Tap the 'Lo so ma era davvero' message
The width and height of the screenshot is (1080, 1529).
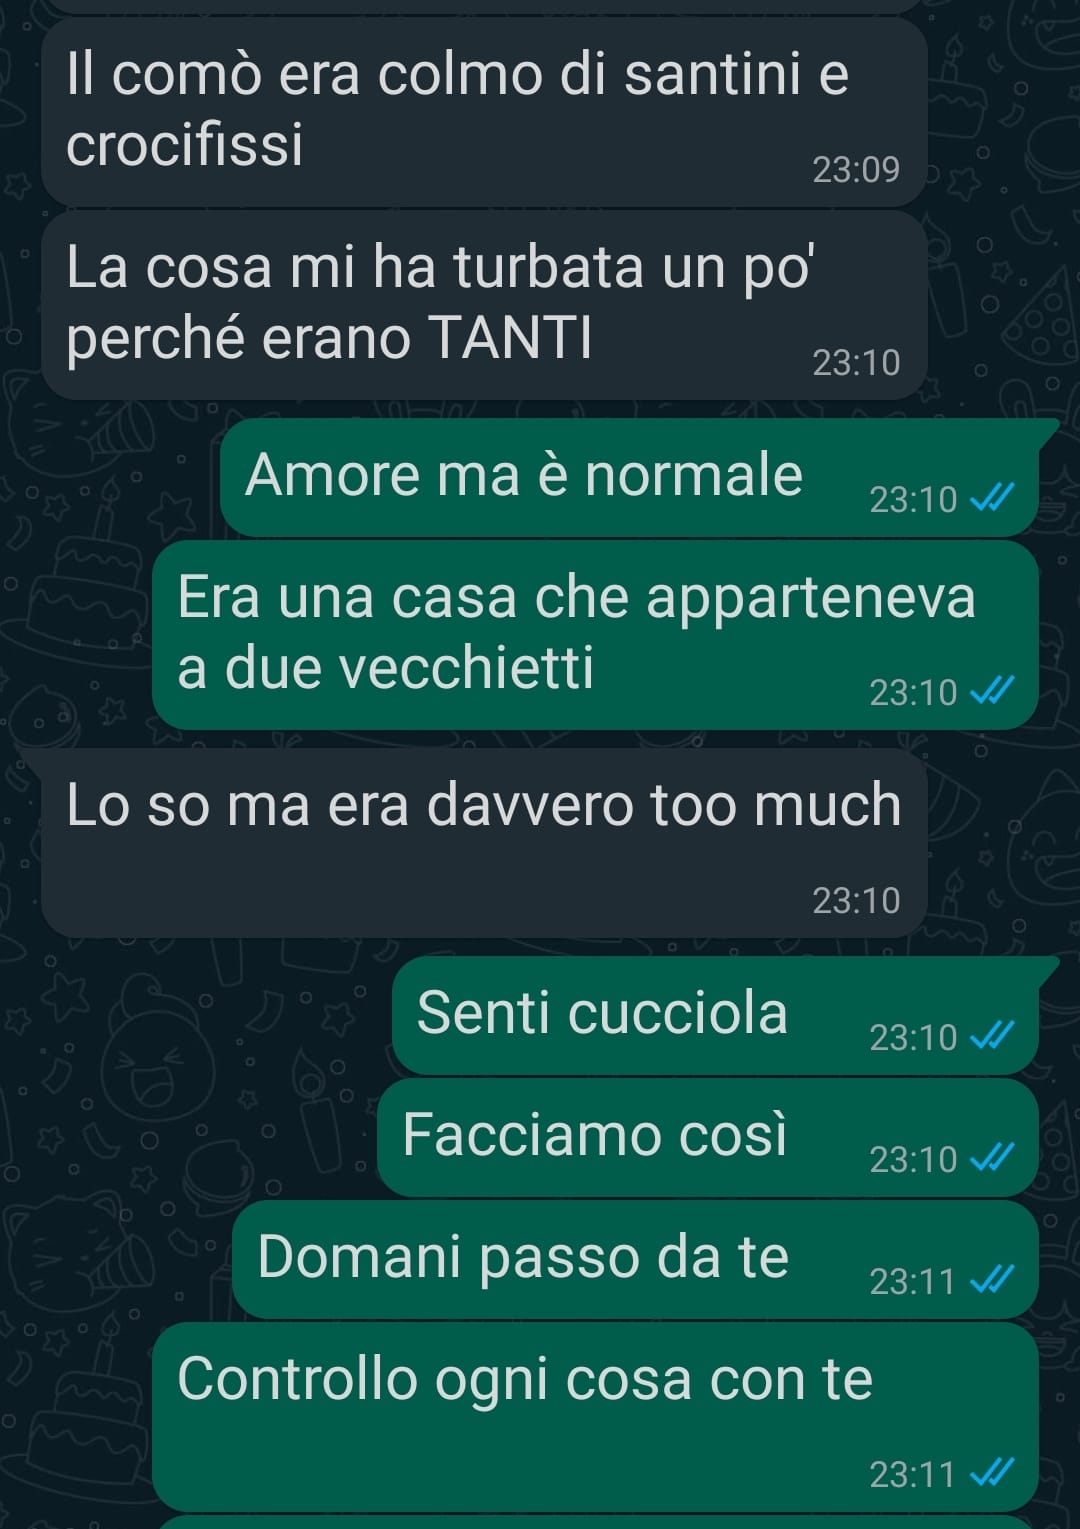pos(484,843)
